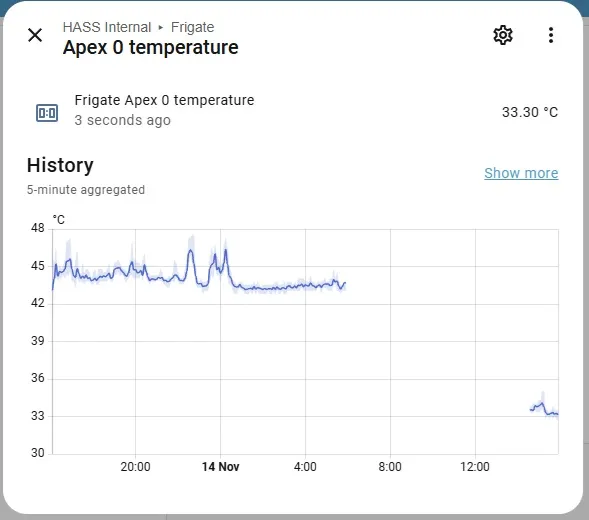The width and height of the screenshot is (589, 520).
Task: Click the 3 seconds ago timestamp
Action: coord(122,120)
